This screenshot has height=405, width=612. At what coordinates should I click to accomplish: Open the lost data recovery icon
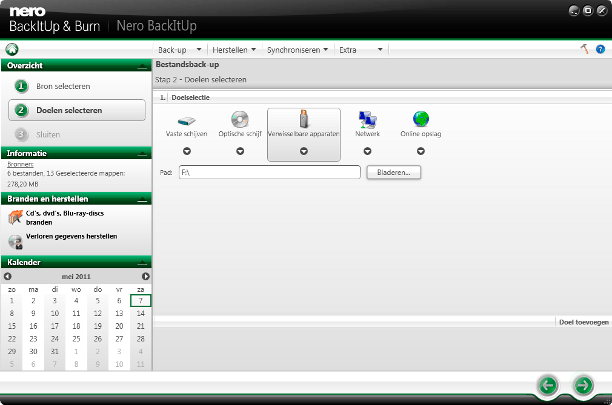point(16,242)
